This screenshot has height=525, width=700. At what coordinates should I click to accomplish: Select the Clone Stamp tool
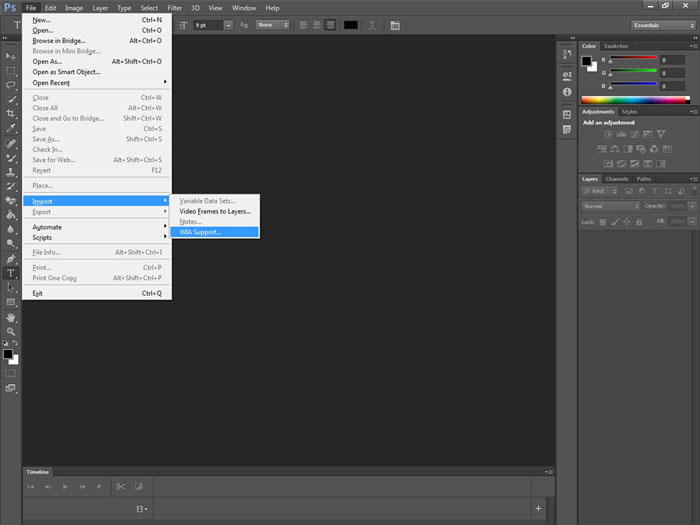(11, 172)
